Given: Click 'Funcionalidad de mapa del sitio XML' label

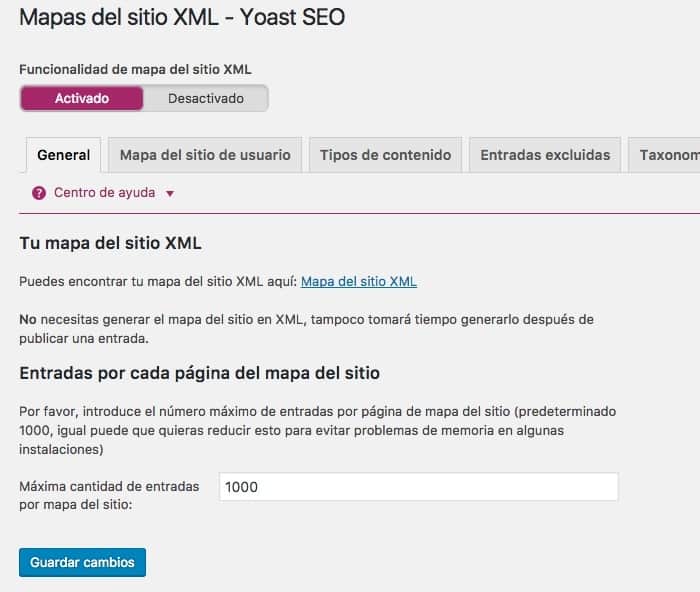Looking at the screenshot, I should tap(135, 70).
